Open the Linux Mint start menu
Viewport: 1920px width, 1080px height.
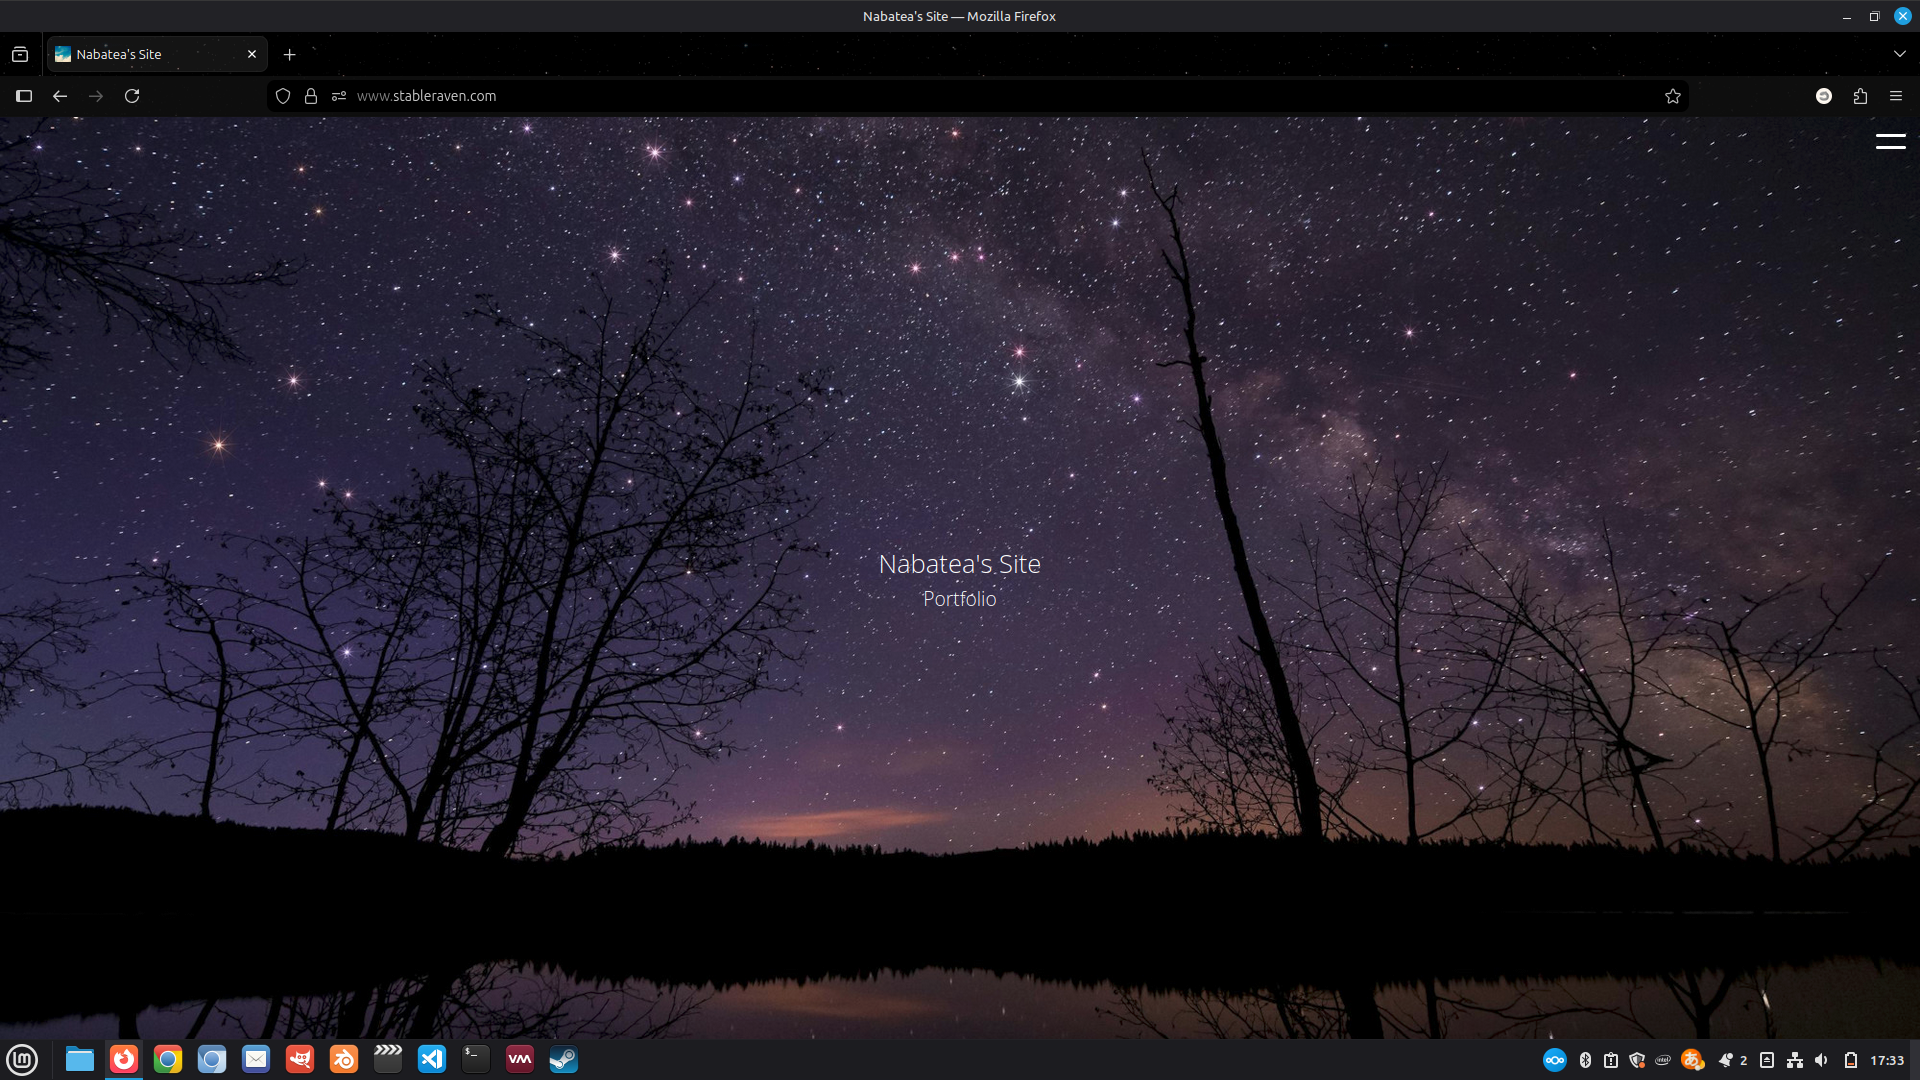click(22, 1059)
